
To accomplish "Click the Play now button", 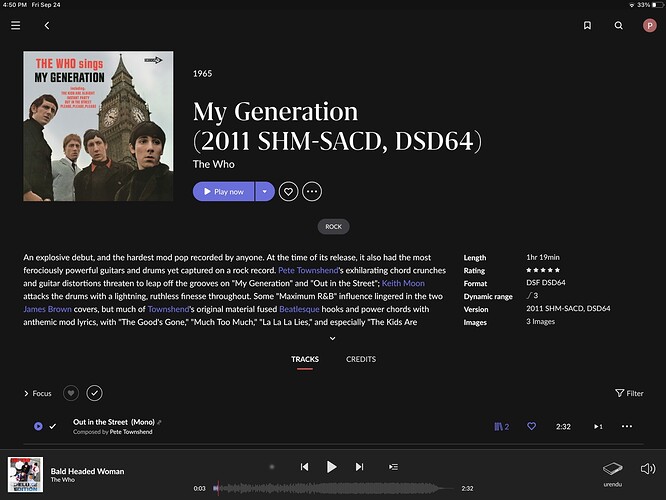I will pos(223,192).
